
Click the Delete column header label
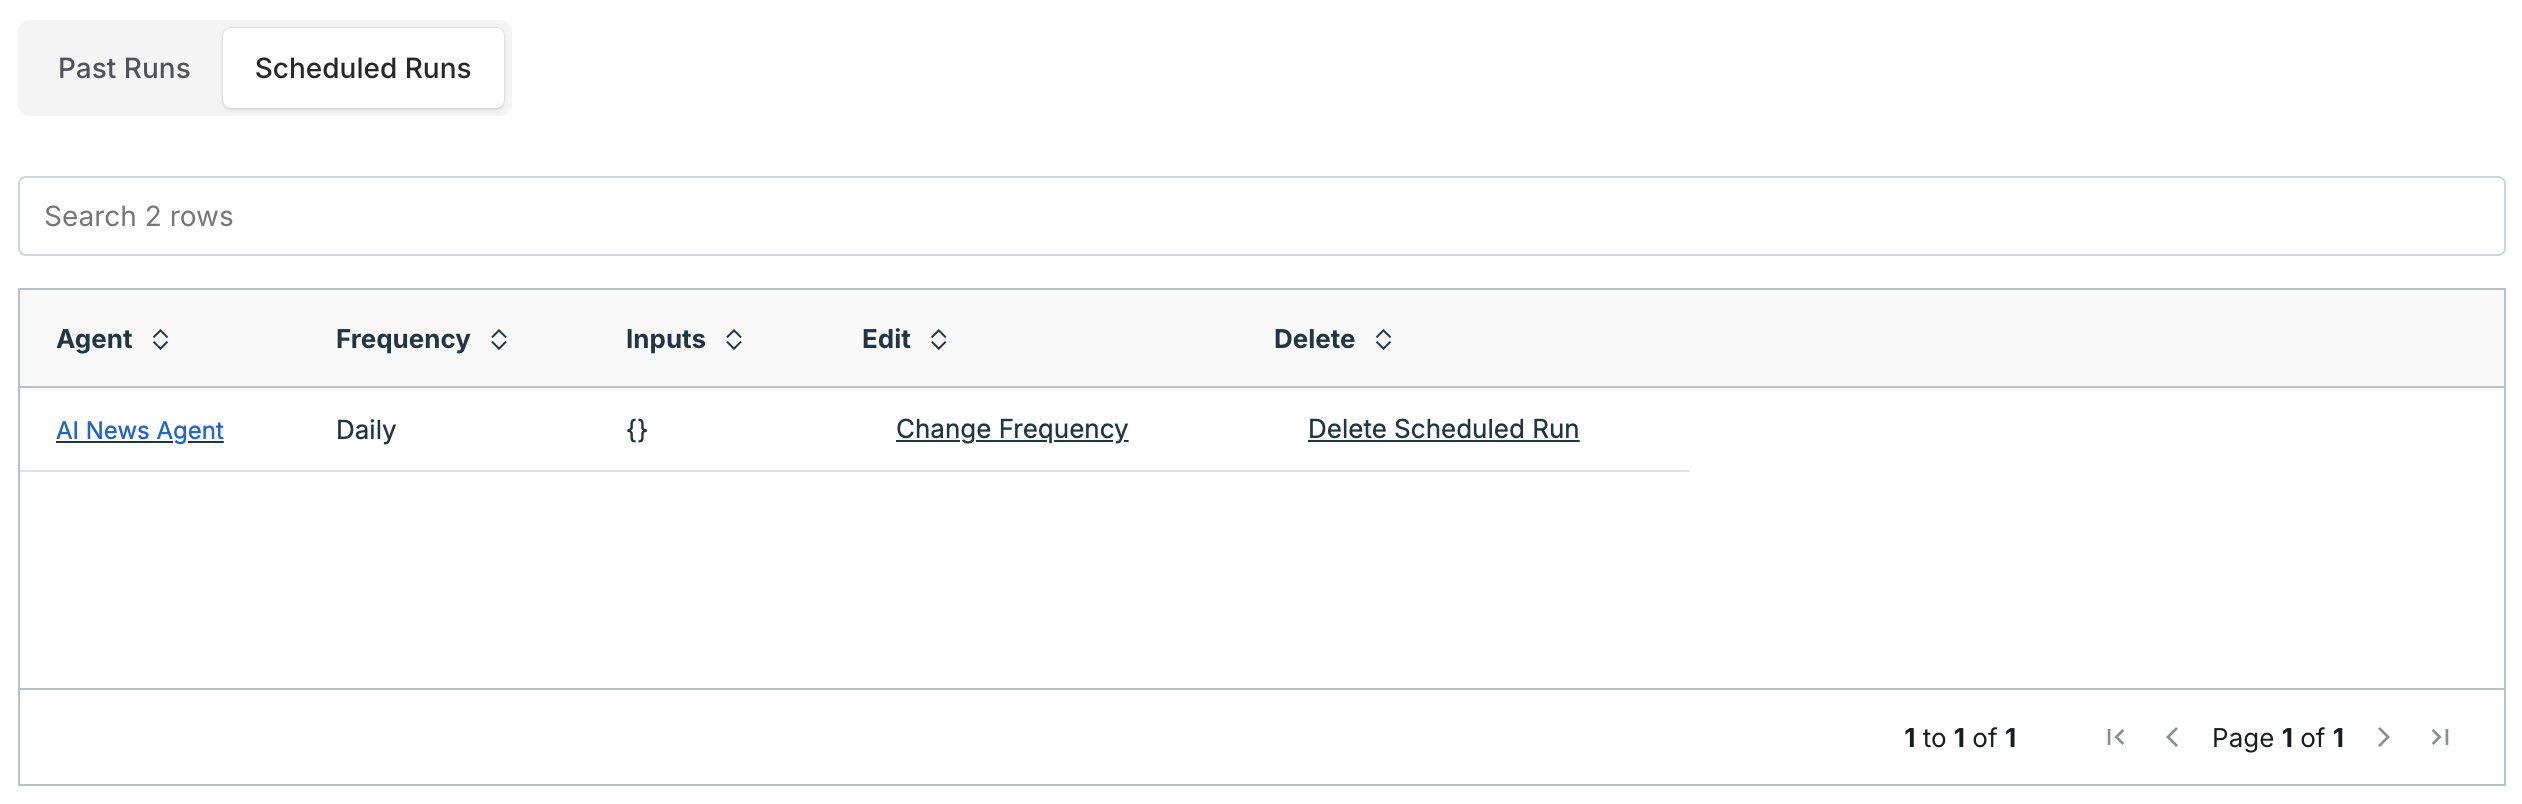click(x=1314, y=340)
